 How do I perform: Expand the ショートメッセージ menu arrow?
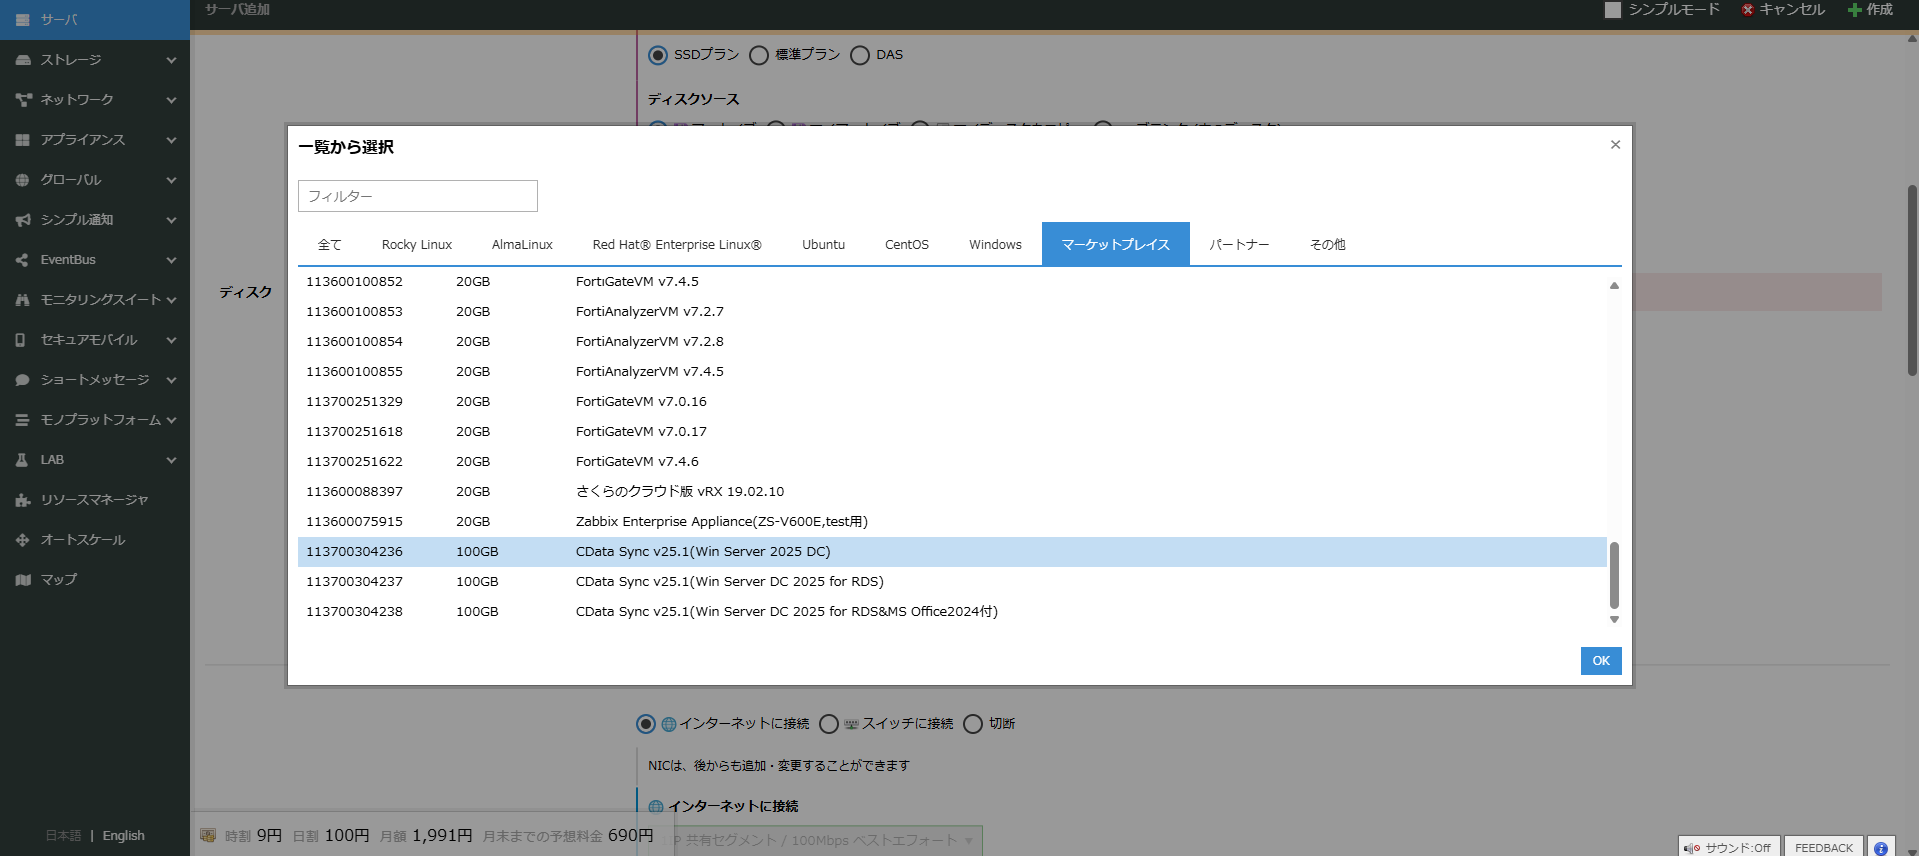[171, 380]
